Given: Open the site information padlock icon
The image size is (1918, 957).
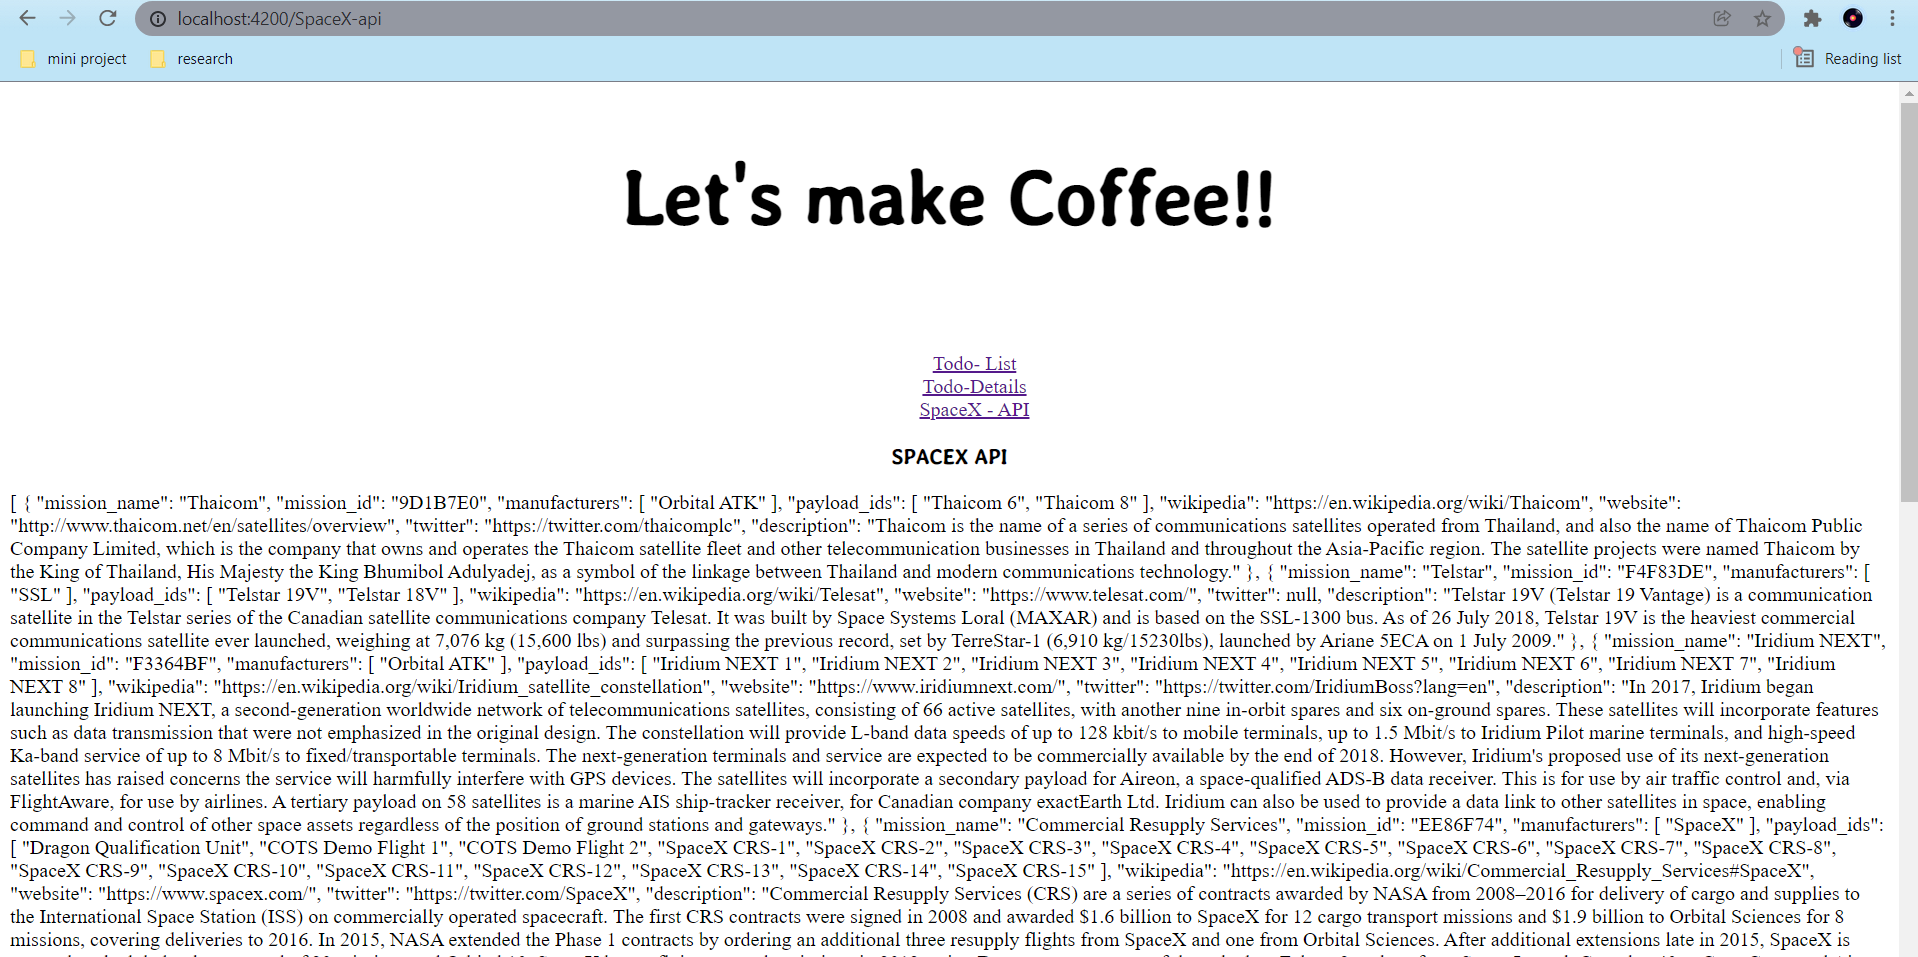Looking at the screenshot, I should (158, 18).
